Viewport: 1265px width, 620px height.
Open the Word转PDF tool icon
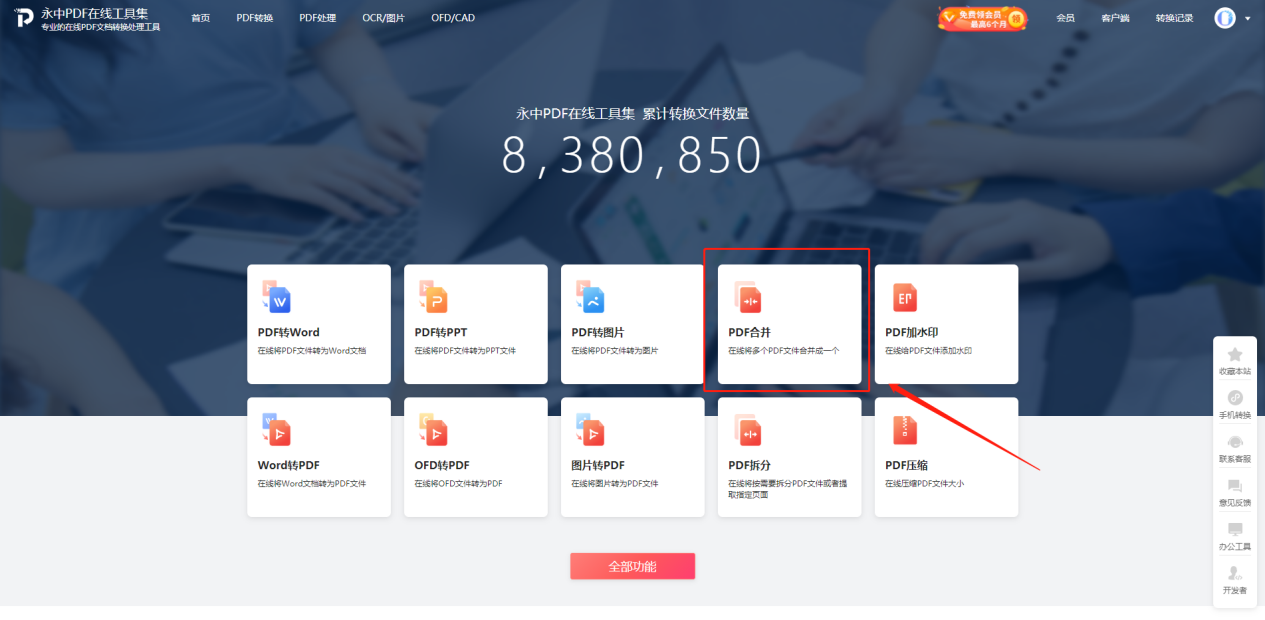point(275,430)
